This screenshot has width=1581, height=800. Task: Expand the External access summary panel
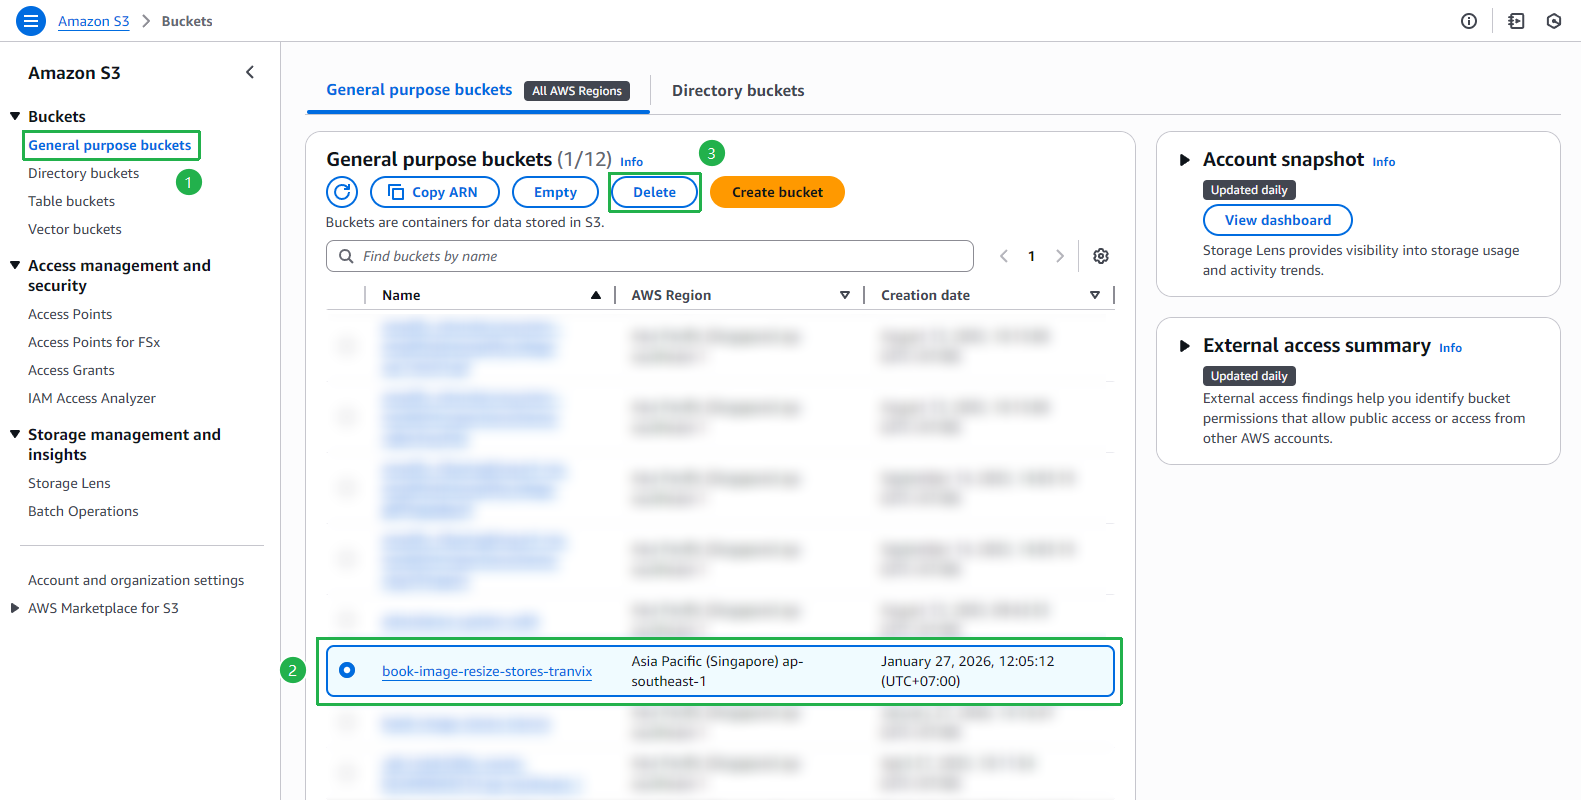coord(1185,346)
